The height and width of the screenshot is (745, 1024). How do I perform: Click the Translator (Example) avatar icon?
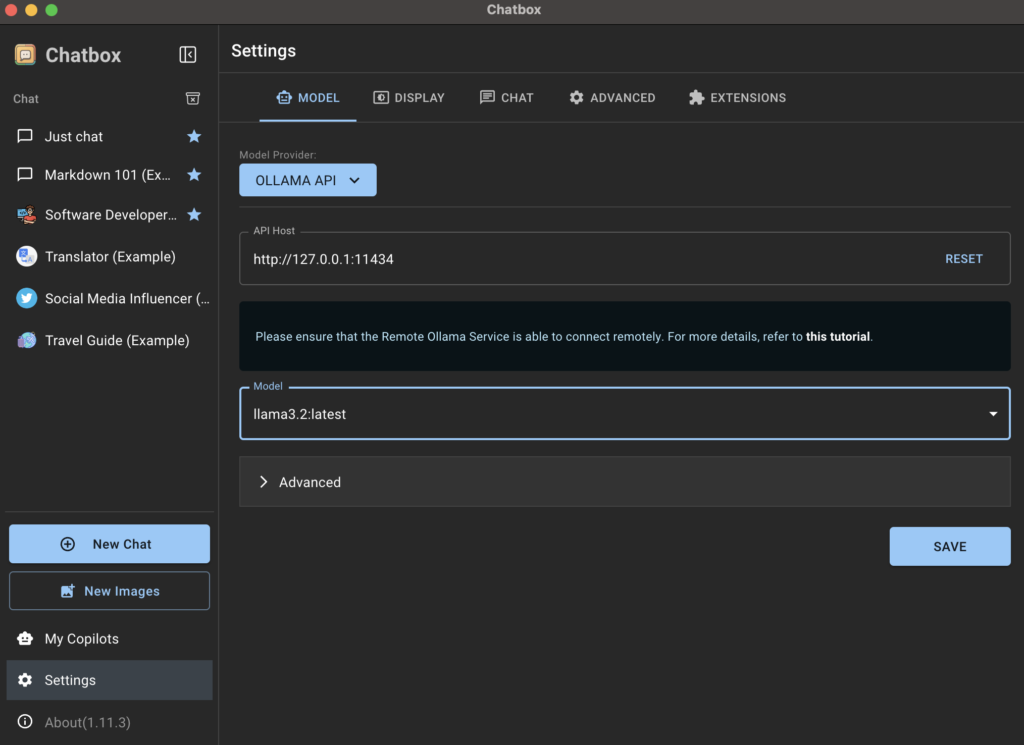coord(26,257)
